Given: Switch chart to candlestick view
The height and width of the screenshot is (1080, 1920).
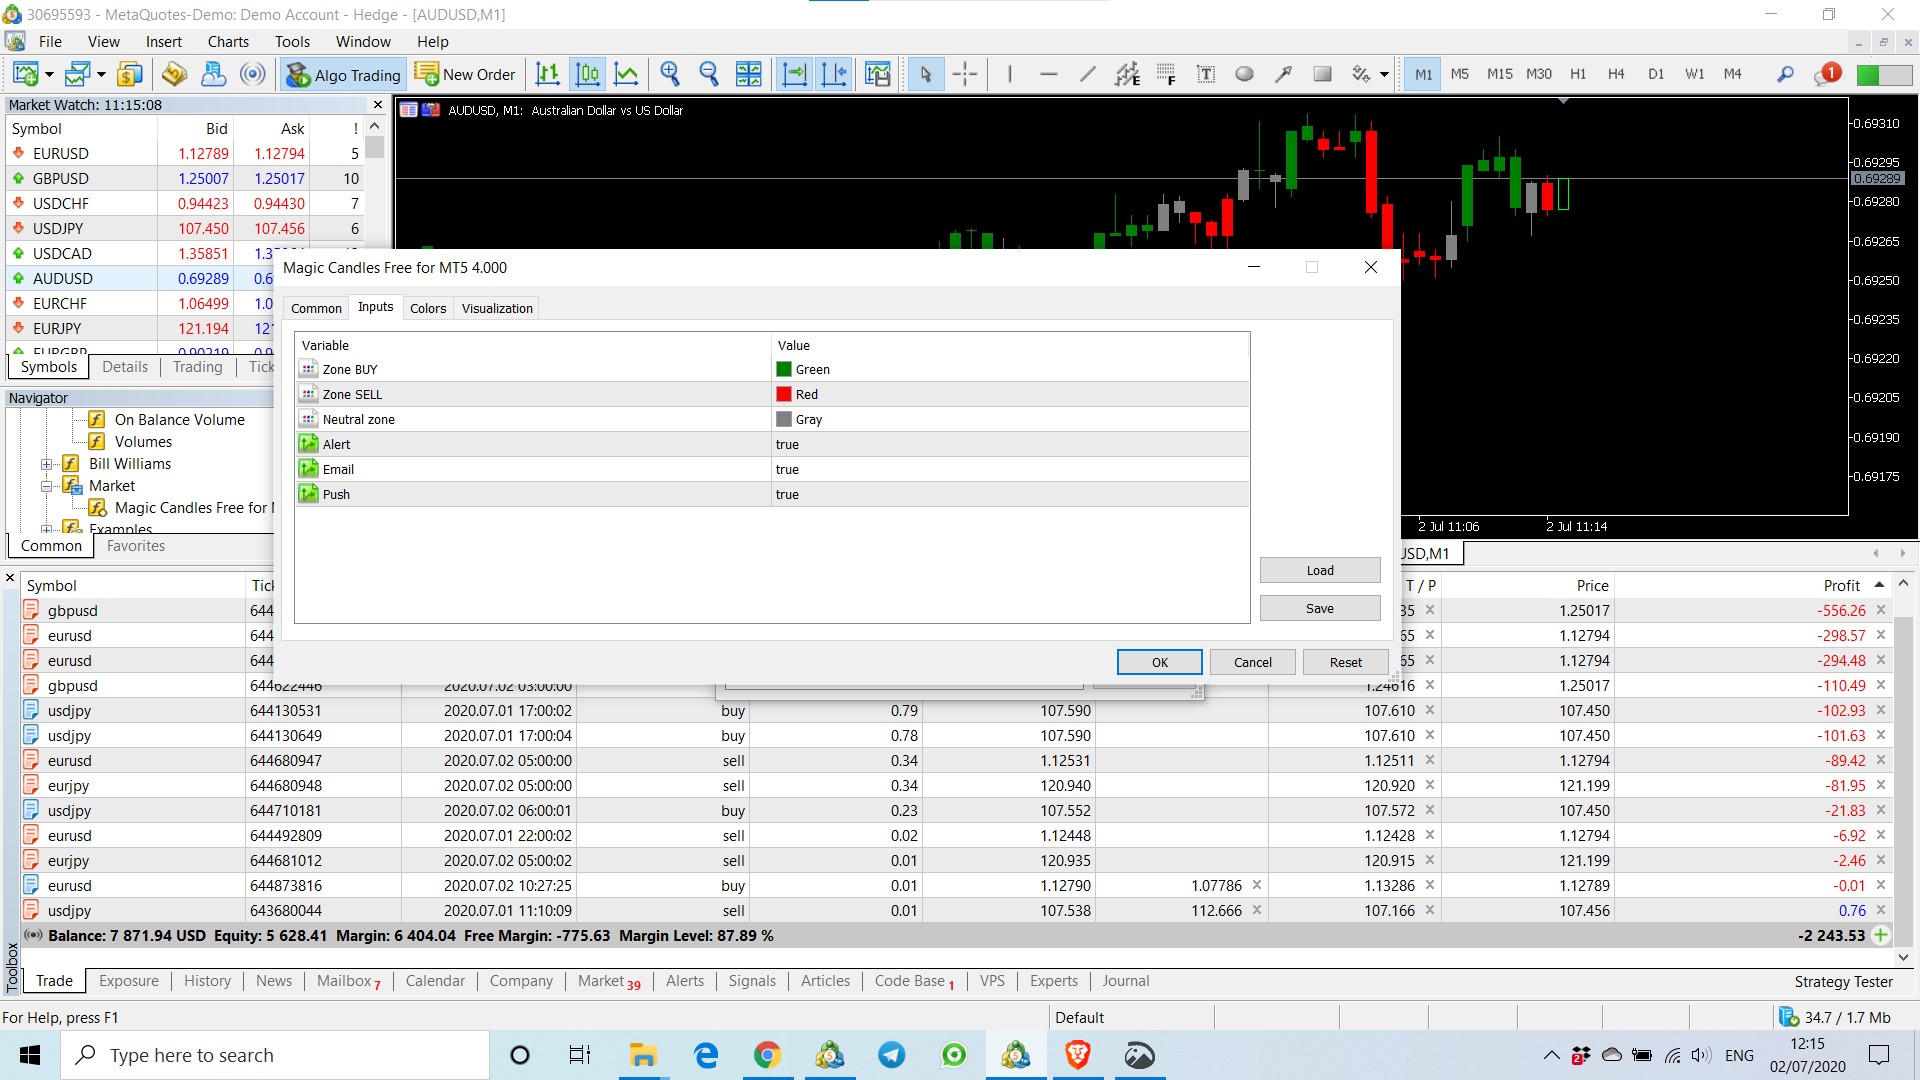Looking at the screenshot, I should coord(588,74).
